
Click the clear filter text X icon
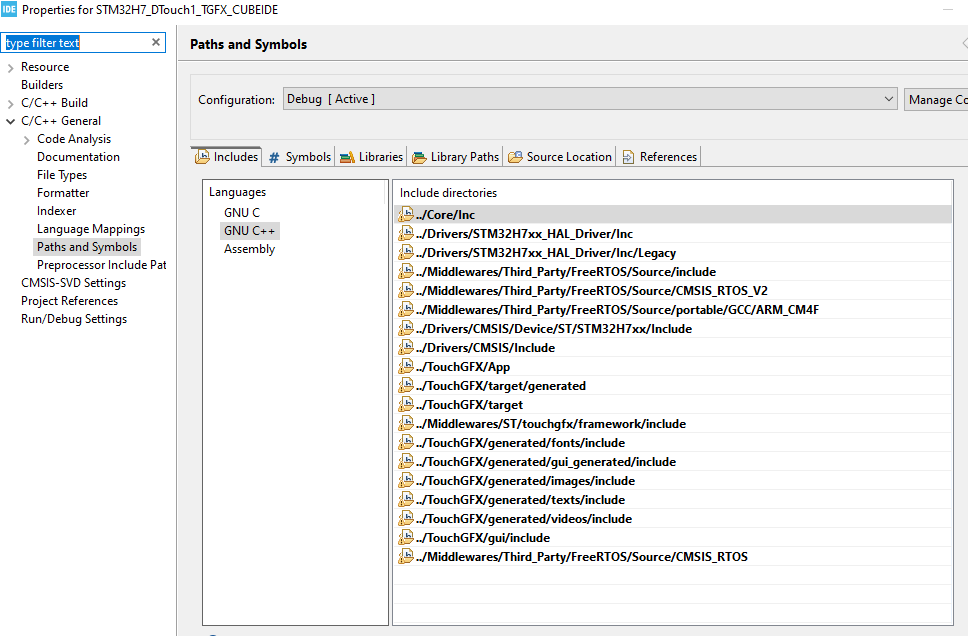pos(156,42)
